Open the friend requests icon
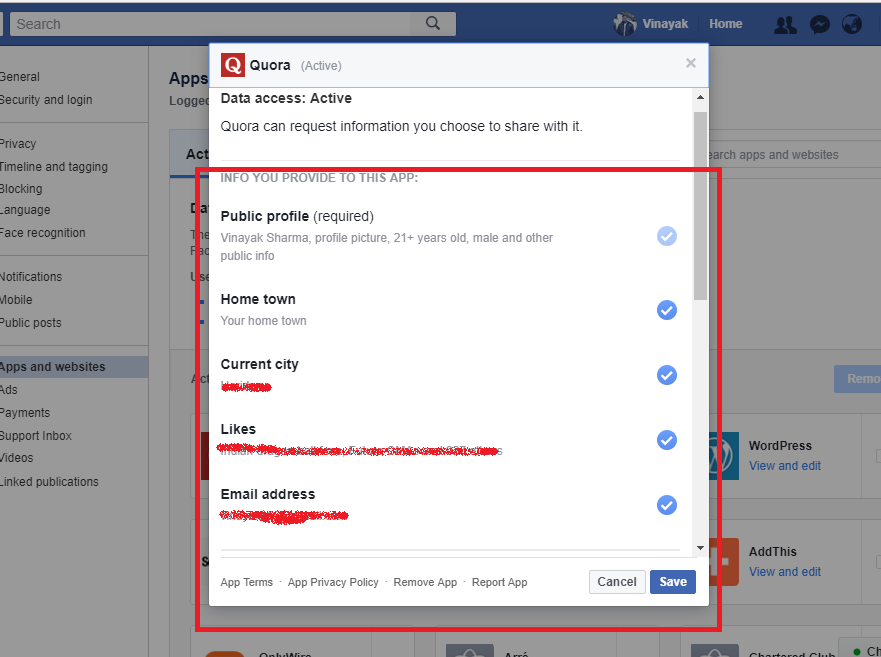The height and width of the screenshot is (657, 881). pos(785,24)
